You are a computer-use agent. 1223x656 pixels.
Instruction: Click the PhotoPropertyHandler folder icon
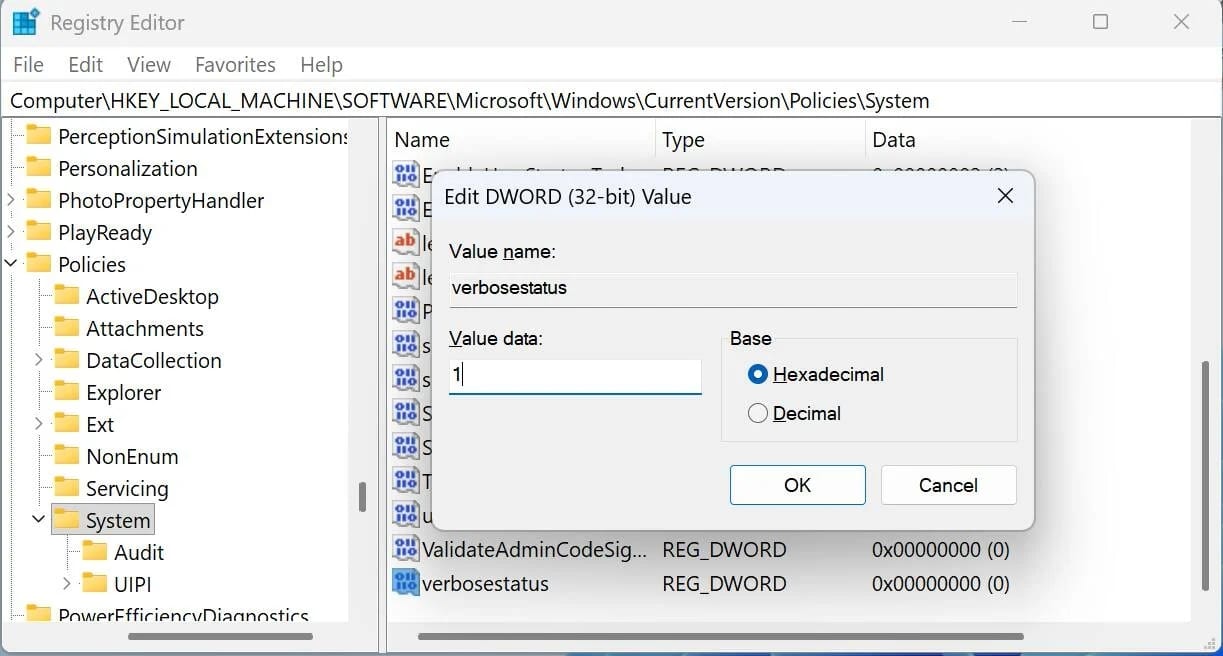[38, 200]
